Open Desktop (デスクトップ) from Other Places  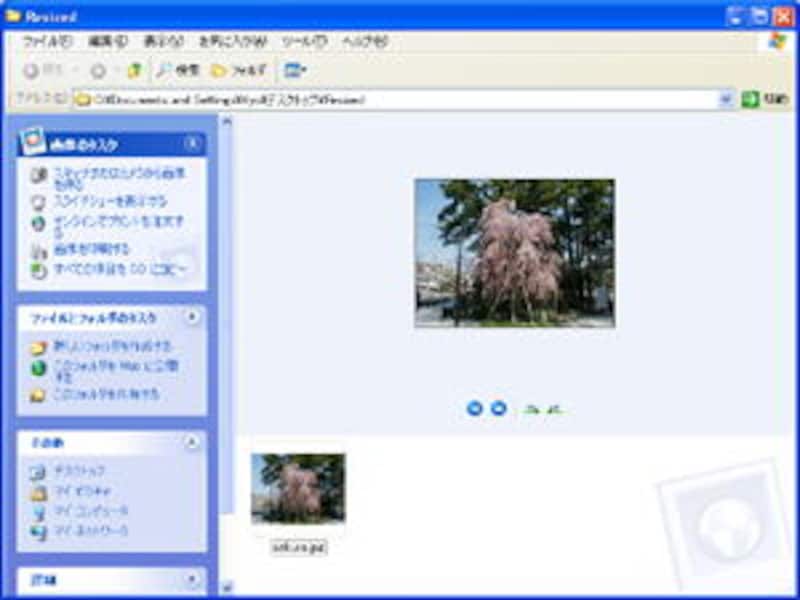(78, 471)
